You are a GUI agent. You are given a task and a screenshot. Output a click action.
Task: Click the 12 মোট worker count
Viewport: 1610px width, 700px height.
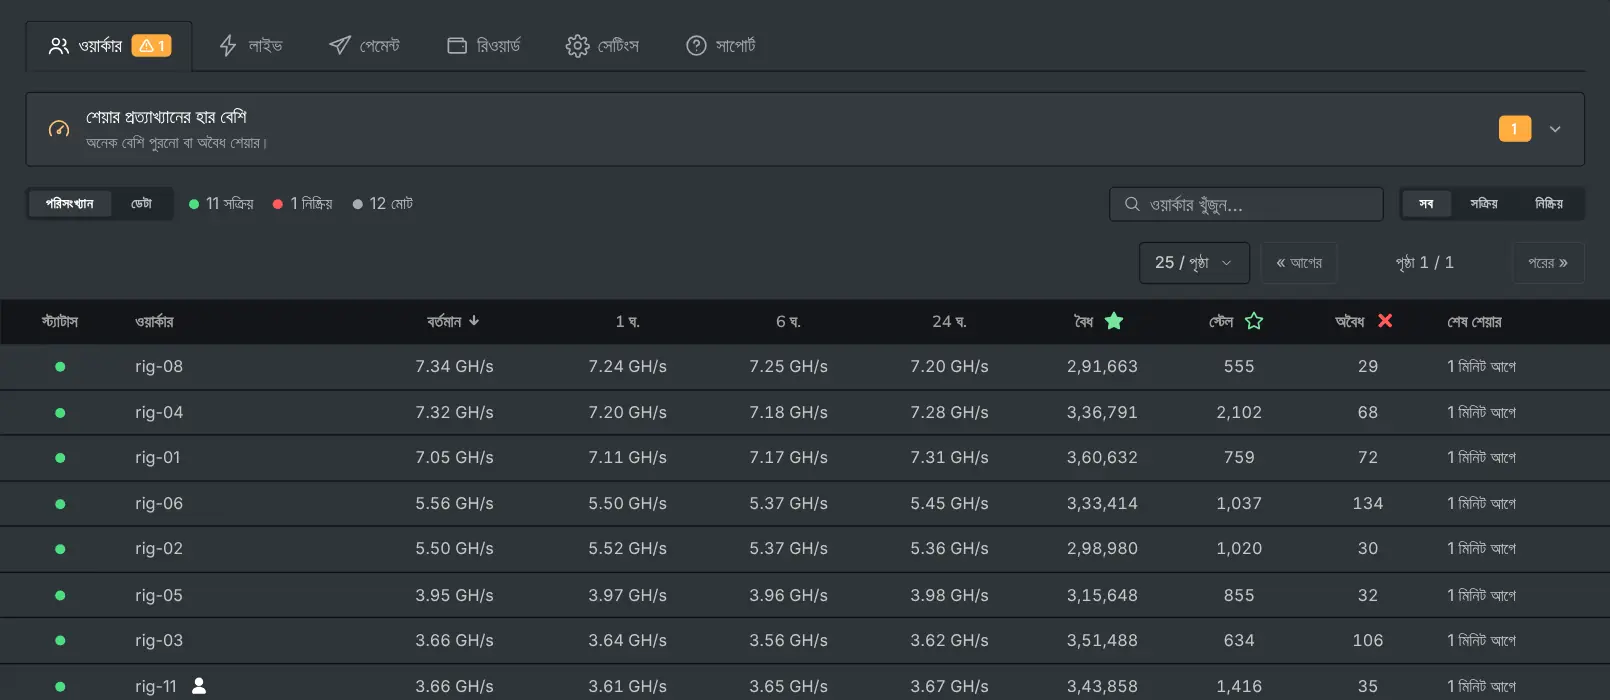pos(383,204)
